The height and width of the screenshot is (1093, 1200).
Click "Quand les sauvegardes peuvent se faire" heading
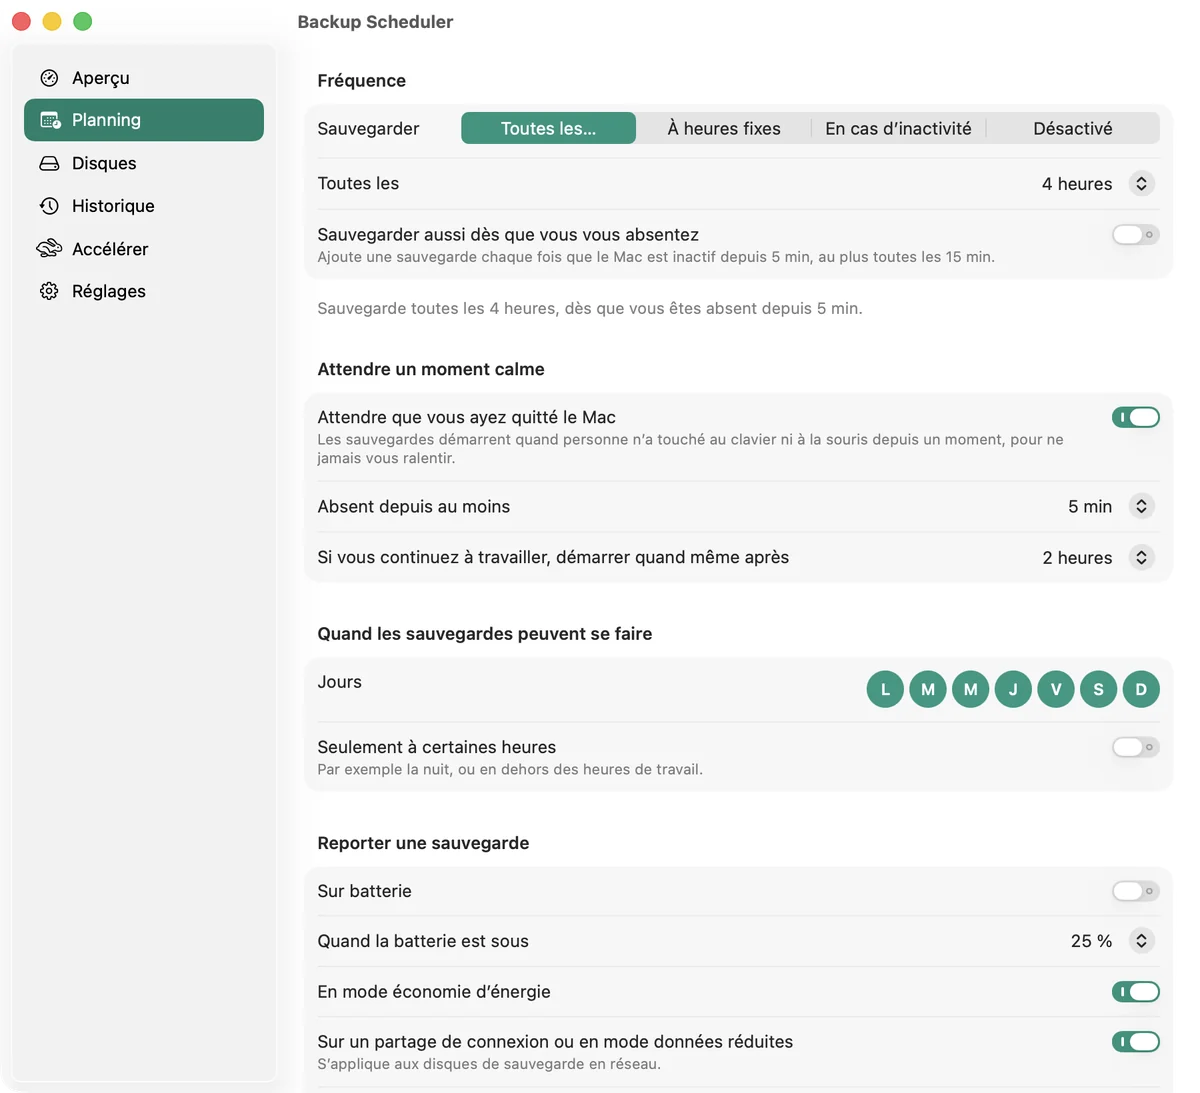pyautogui.click(x=485, y=634)
